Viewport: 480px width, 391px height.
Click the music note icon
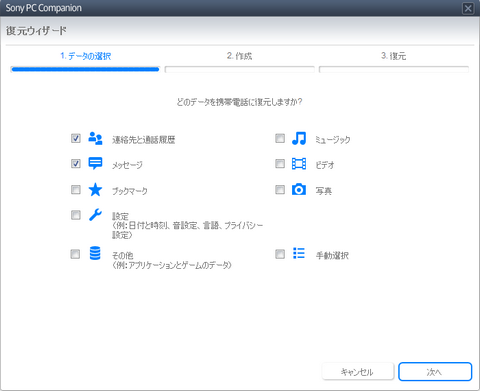[x=299, y=138]
